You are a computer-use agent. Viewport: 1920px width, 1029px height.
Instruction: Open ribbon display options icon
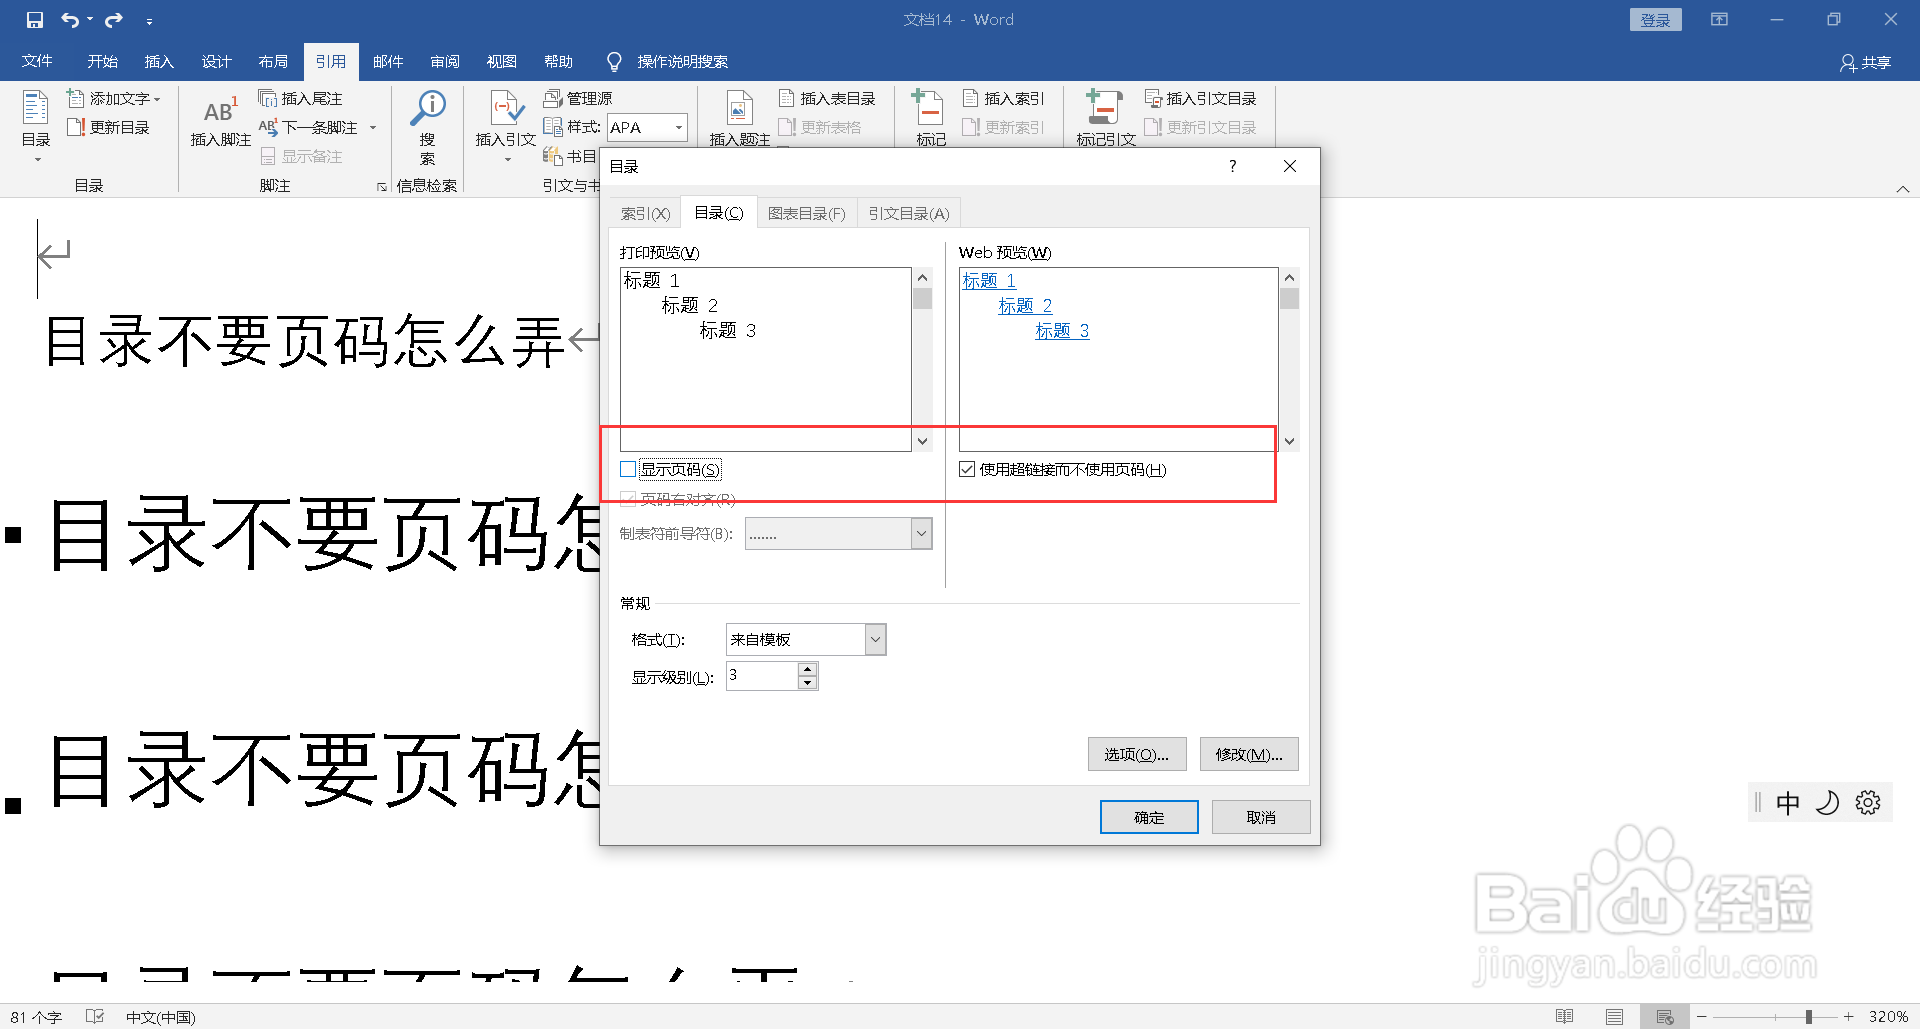click(1719, 19)
